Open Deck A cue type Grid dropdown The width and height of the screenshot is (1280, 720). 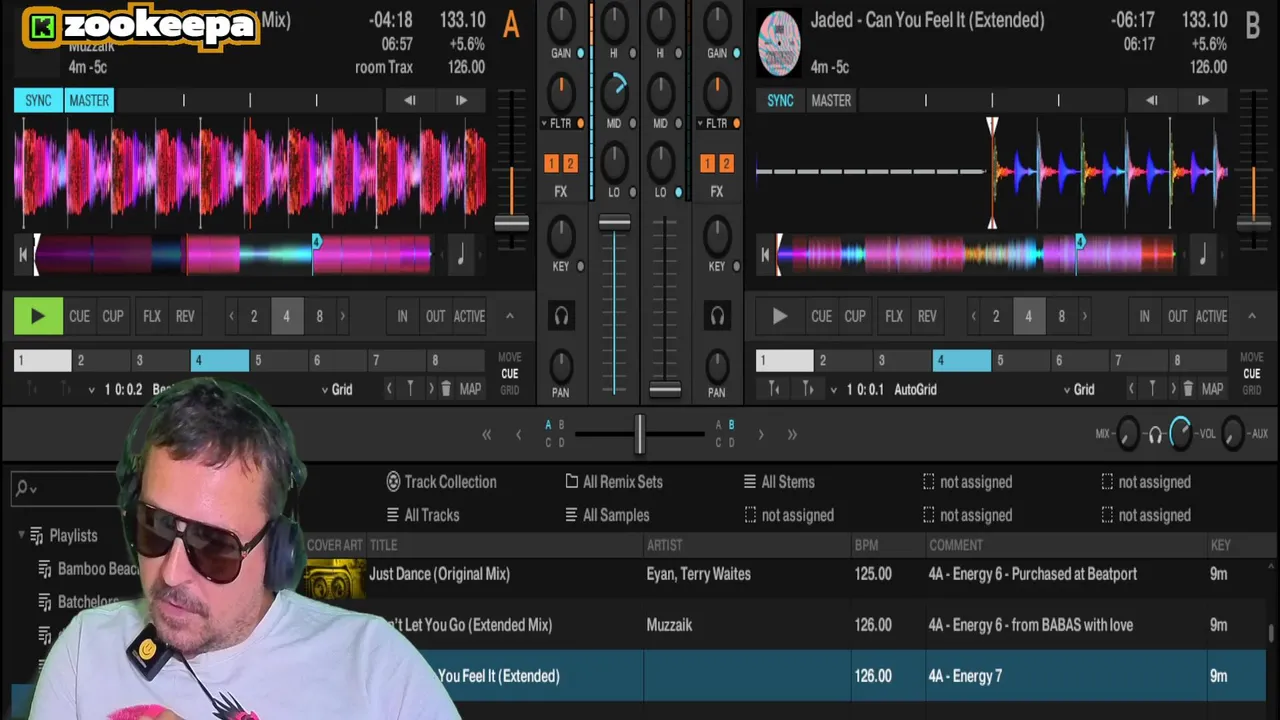coord(336,389)
